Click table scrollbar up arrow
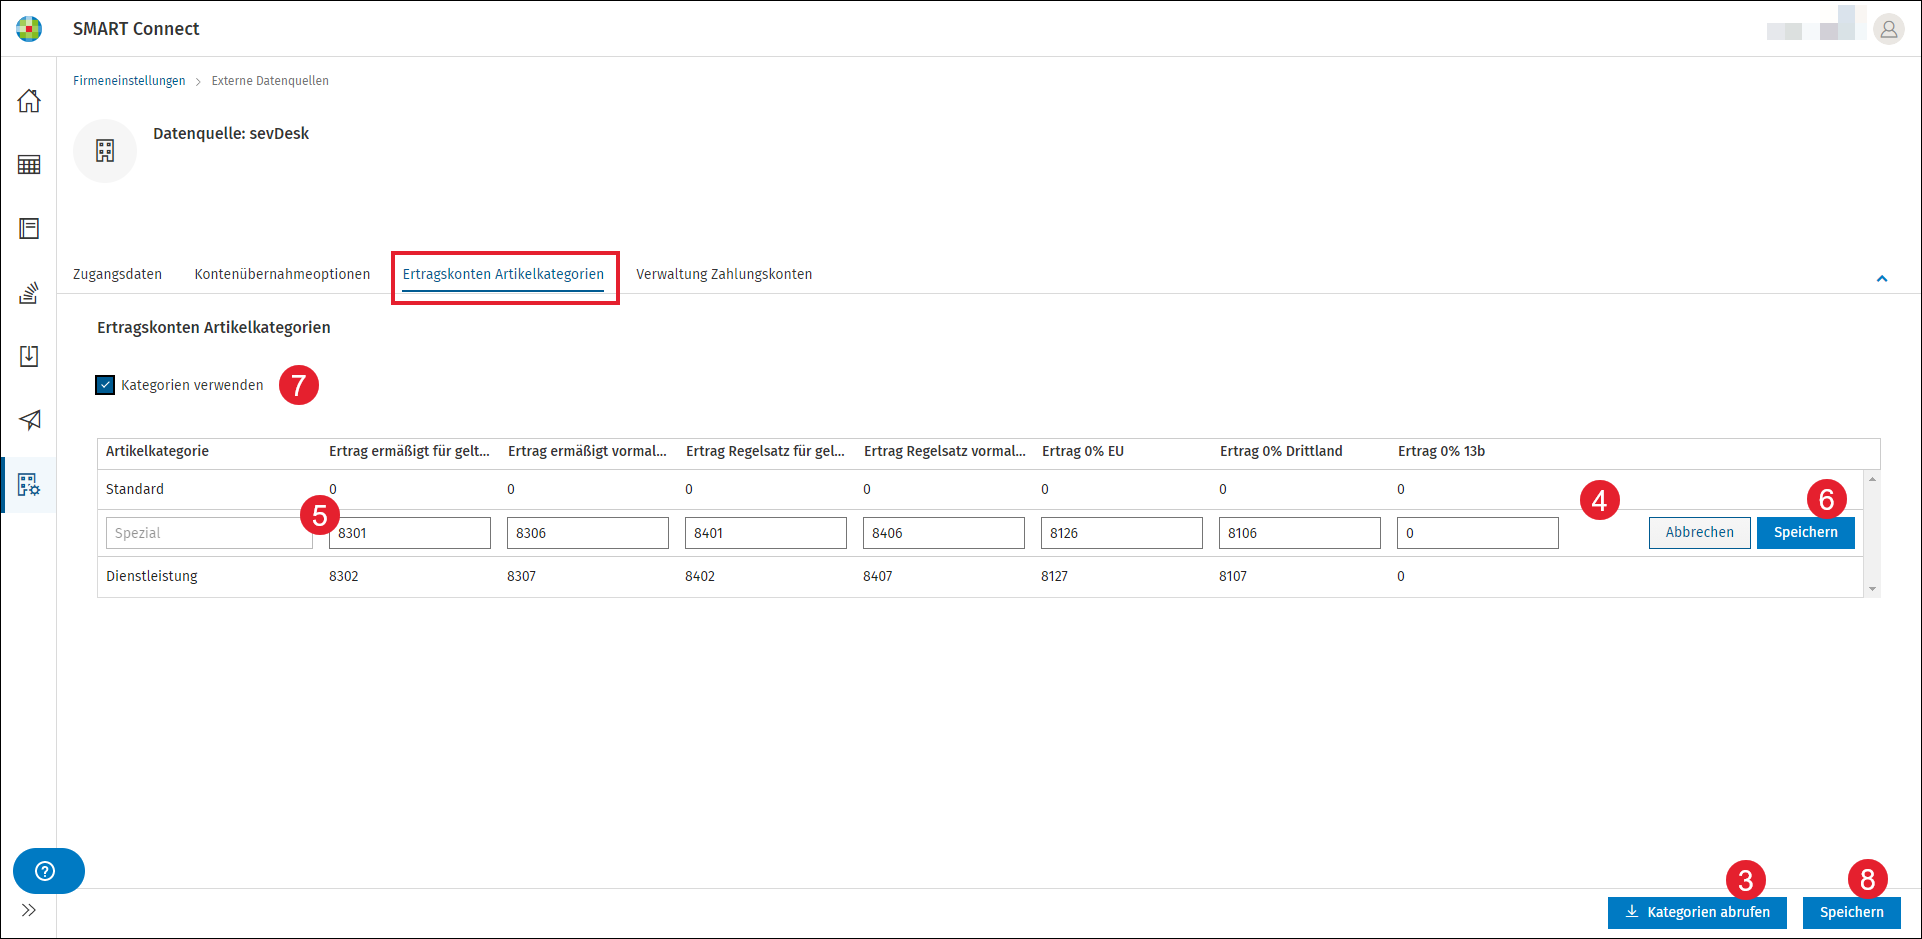 (1872, 480)
